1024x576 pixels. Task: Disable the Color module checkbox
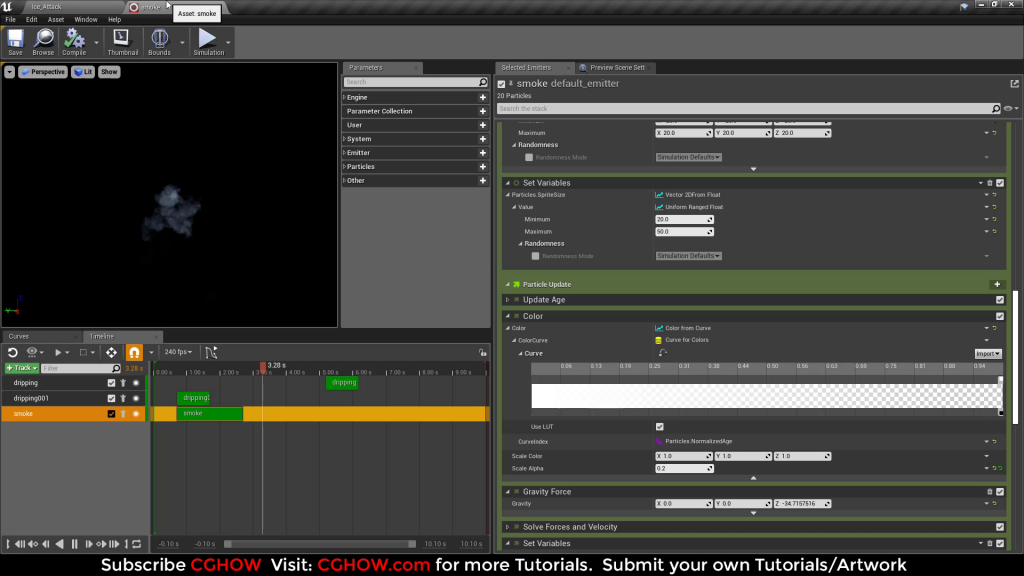1000,316
